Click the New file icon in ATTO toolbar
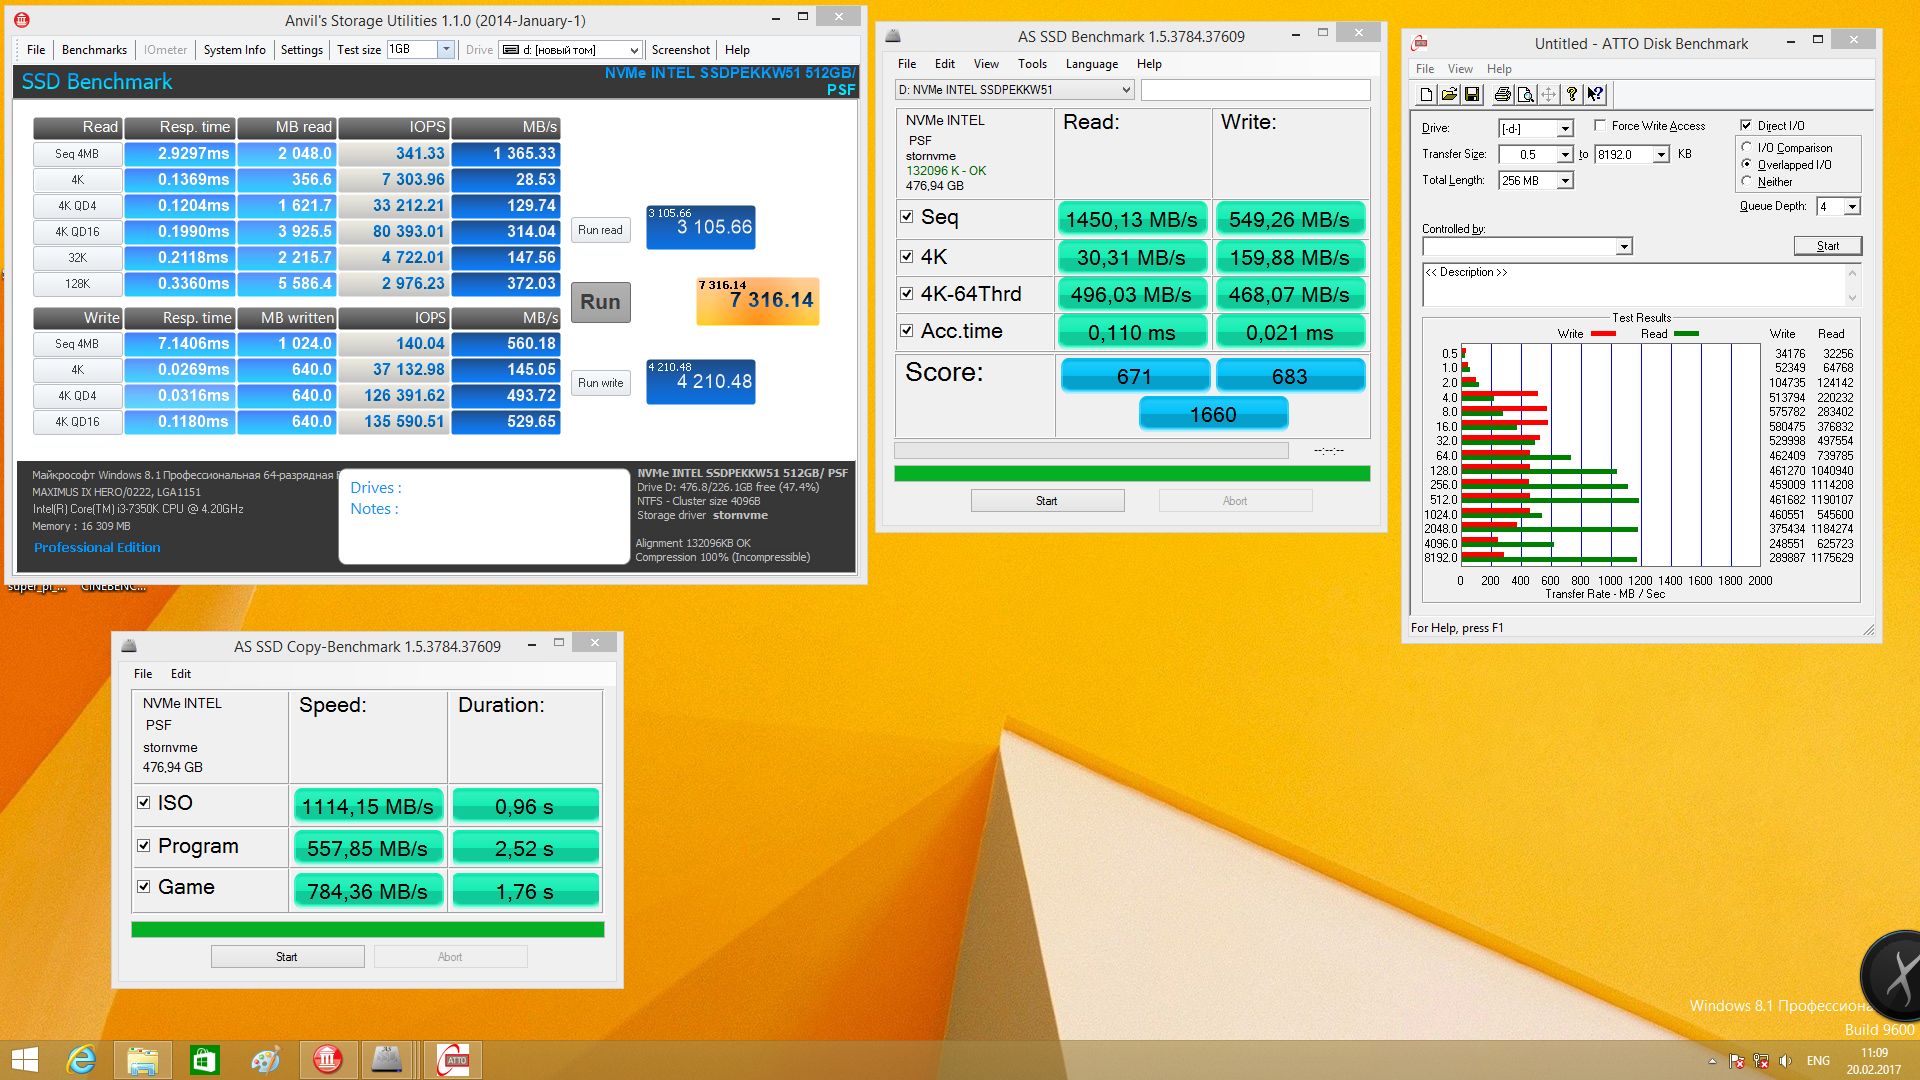 [1426, 95]
